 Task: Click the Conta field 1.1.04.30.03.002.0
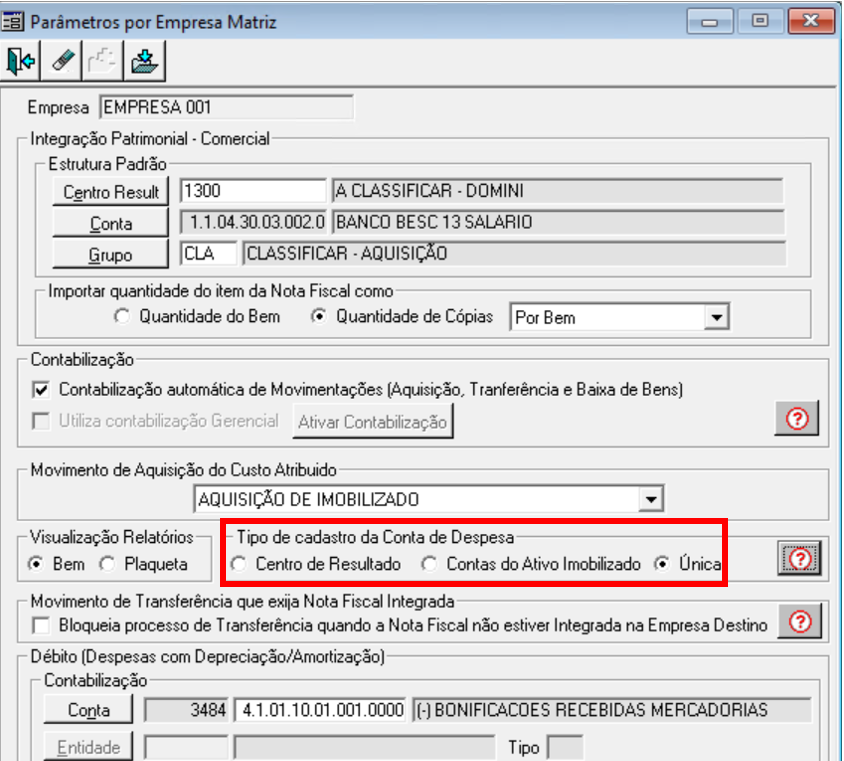point(253,222)
